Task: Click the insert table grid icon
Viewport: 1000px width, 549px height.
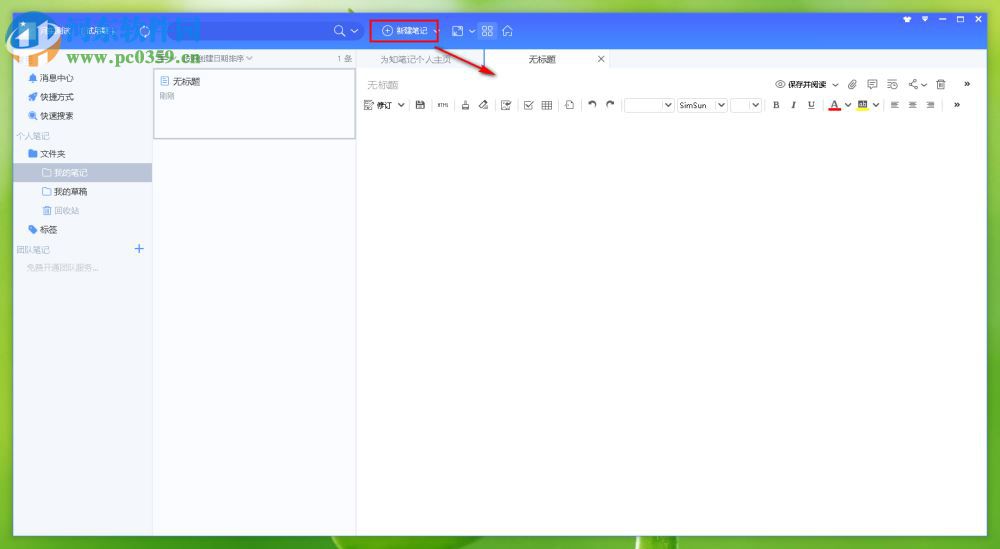Action: pyautogui.click(x=547, y=105)
